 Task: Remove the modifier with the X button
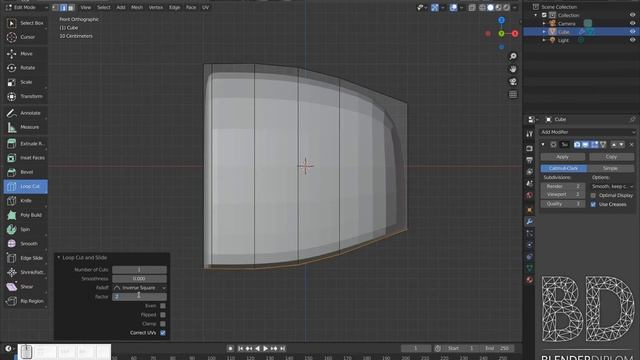pyautogui.click(x=631, y=144)
